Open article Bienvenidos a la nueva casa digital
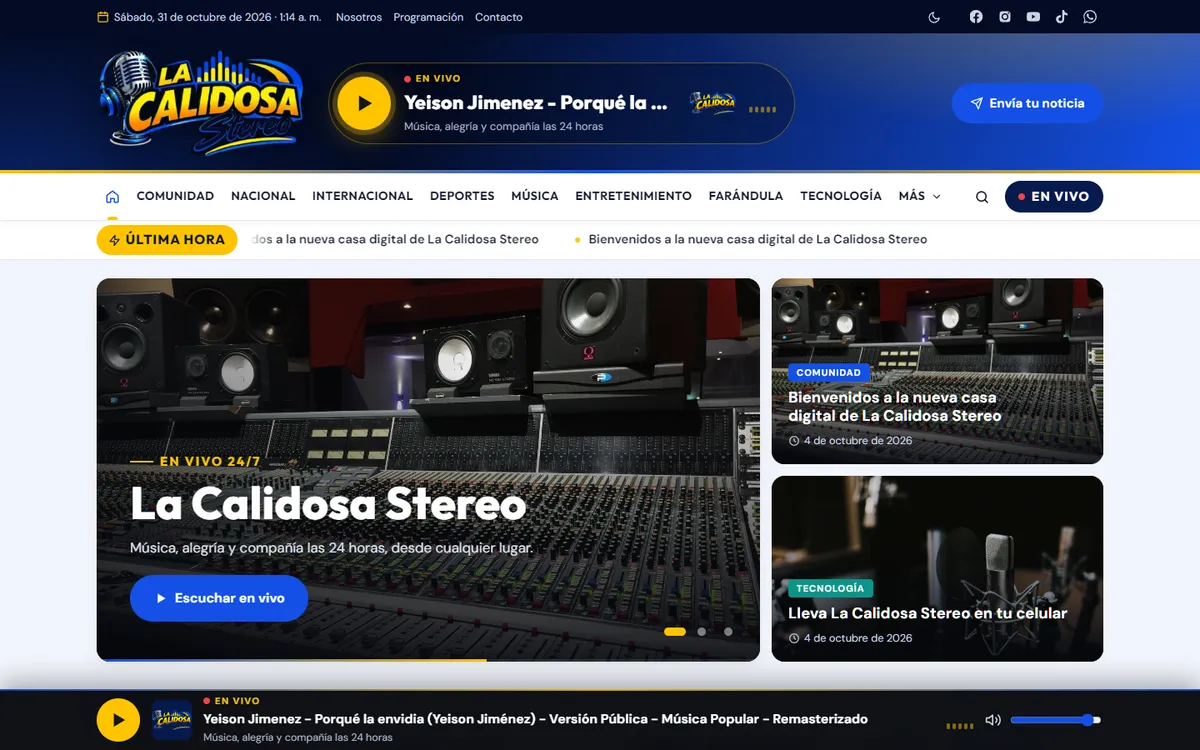 click(x=894, y=407)
